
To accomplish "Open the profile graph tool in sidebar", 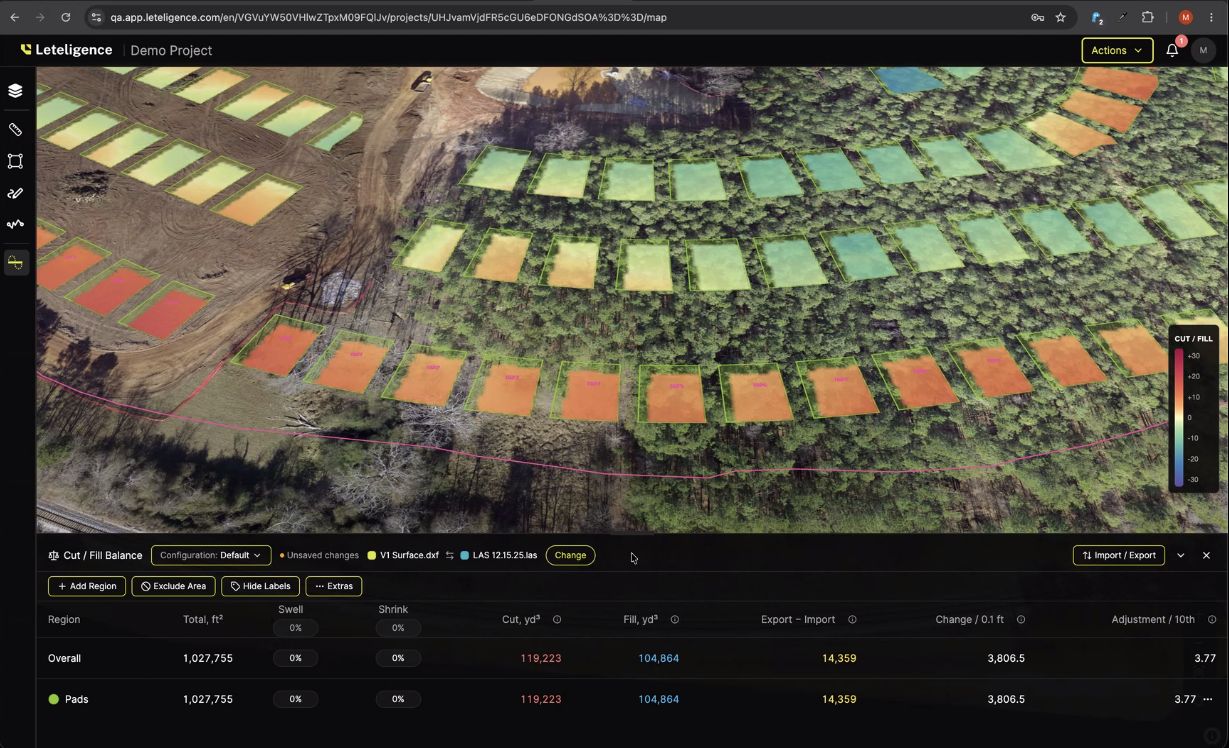I will pyautogui.click(x=15, y=225).
